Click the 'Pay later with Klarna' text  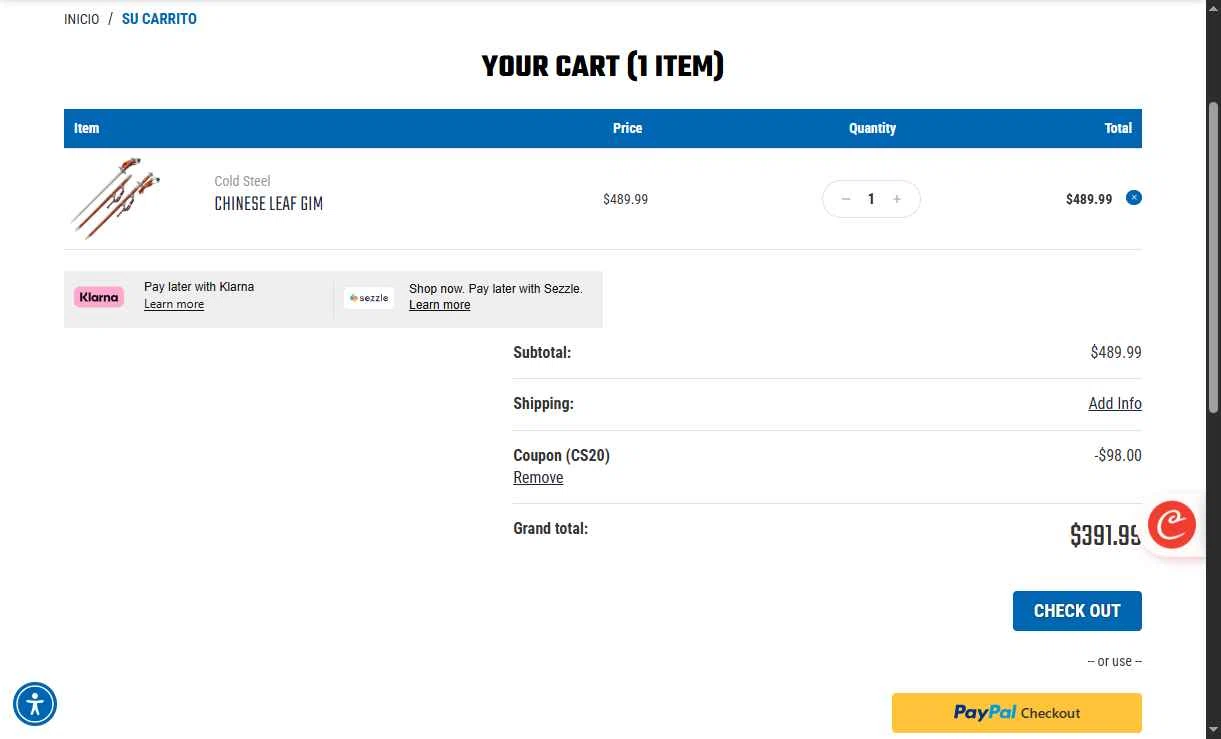coord(199,287)
